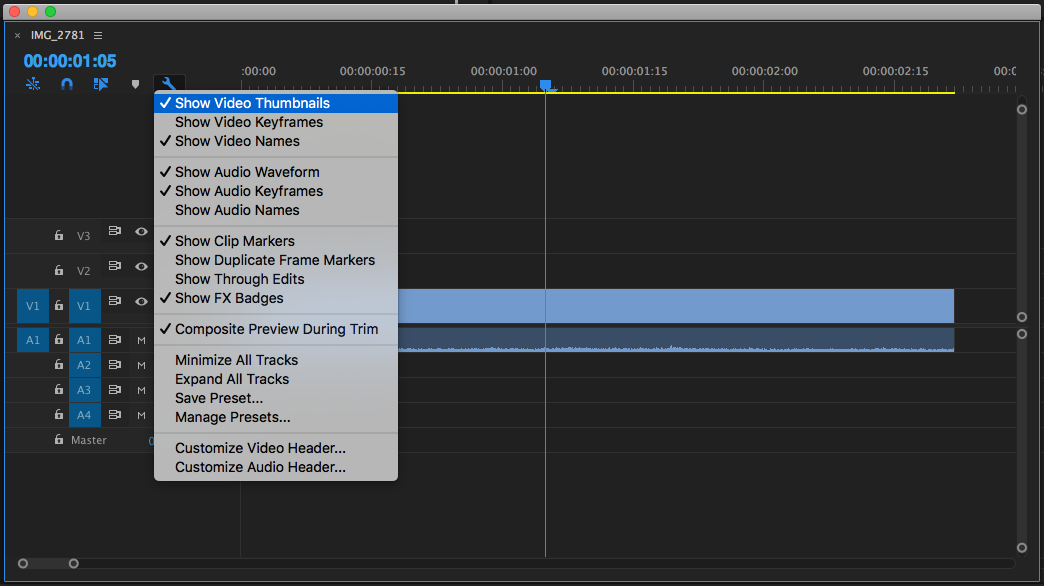Toggle track lock on V3

point(59,236)
